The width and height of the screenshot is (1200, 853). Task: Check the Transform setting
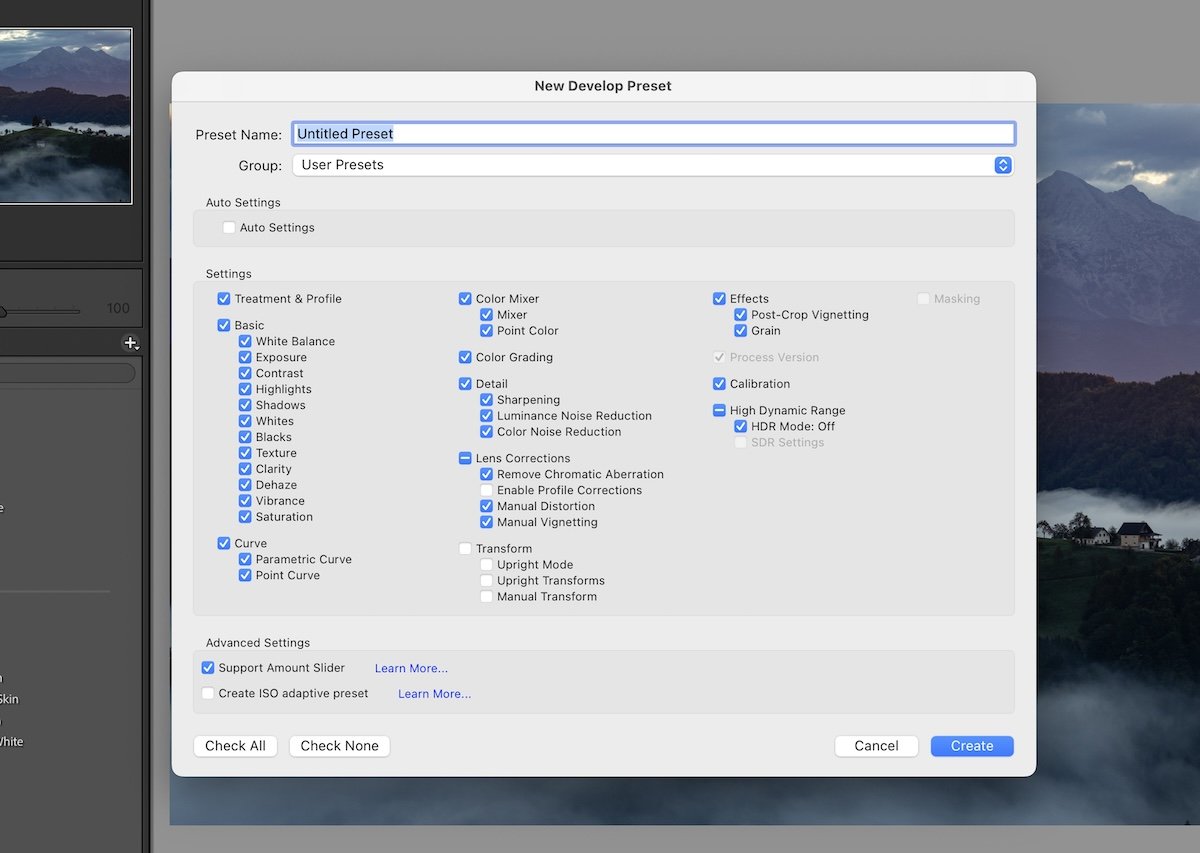(x=464, y=548)
